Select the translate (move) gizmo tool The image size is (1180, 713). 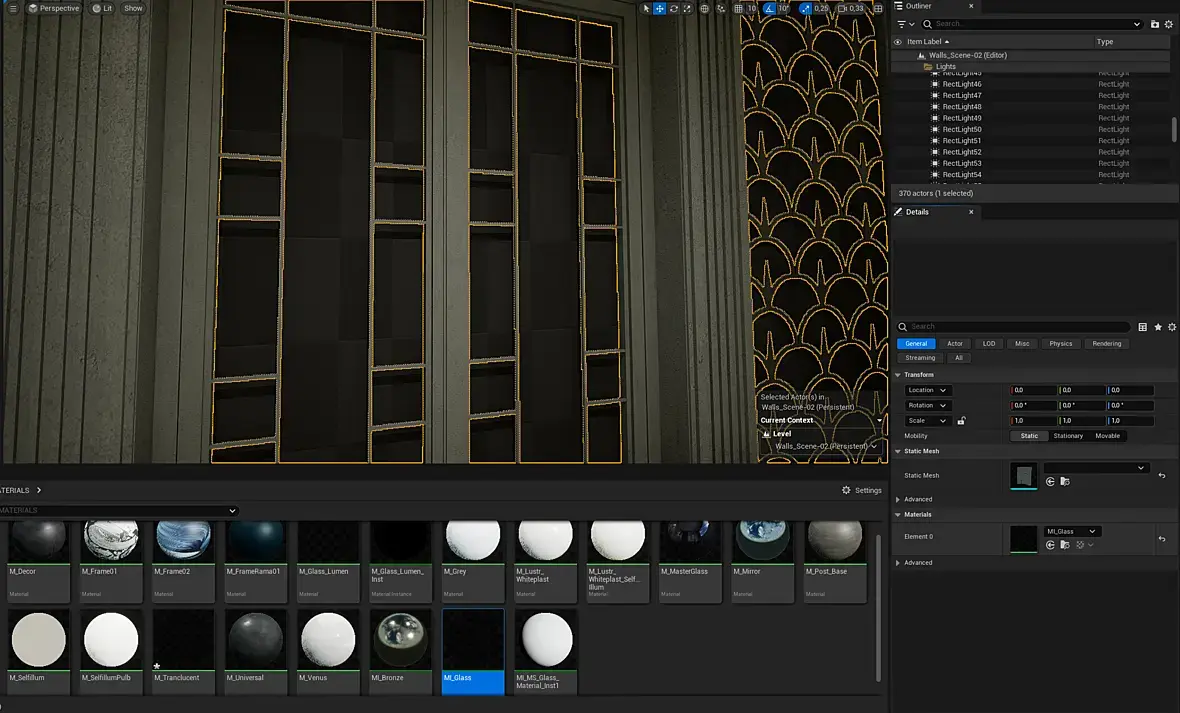(660, 8)
